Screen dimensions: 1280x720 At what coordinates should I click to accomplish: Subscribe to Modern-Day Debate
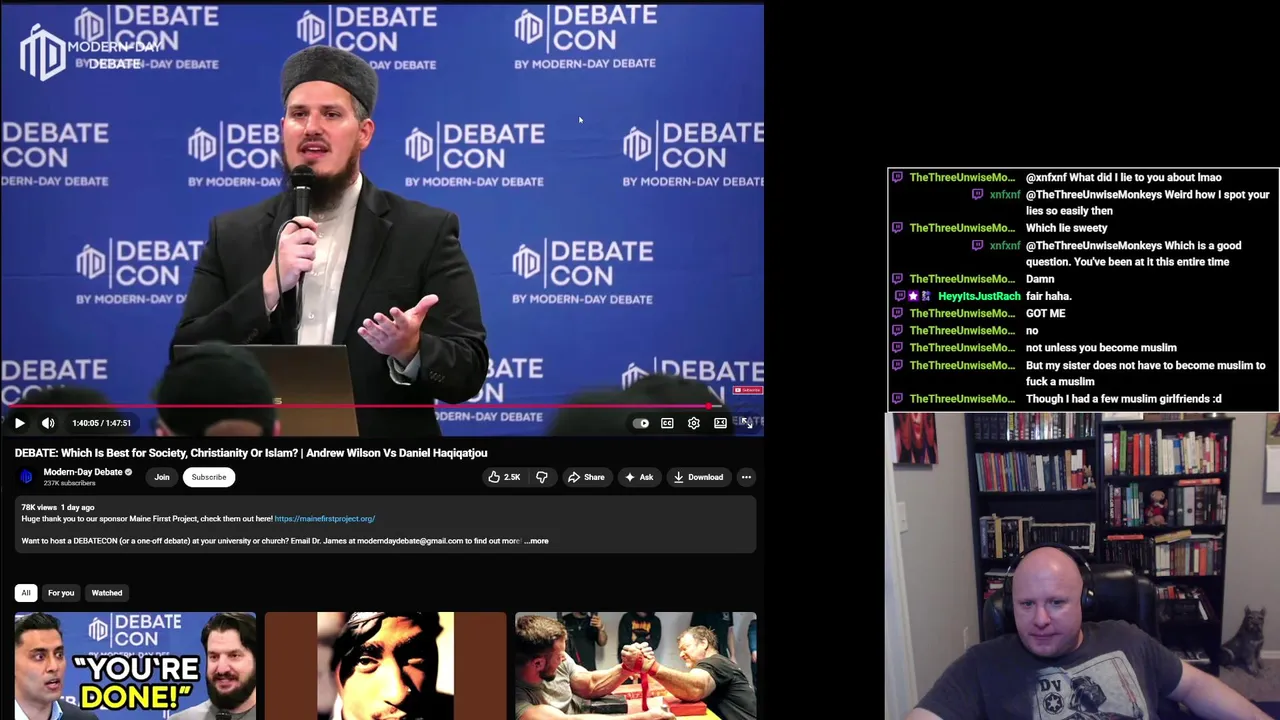209,477
